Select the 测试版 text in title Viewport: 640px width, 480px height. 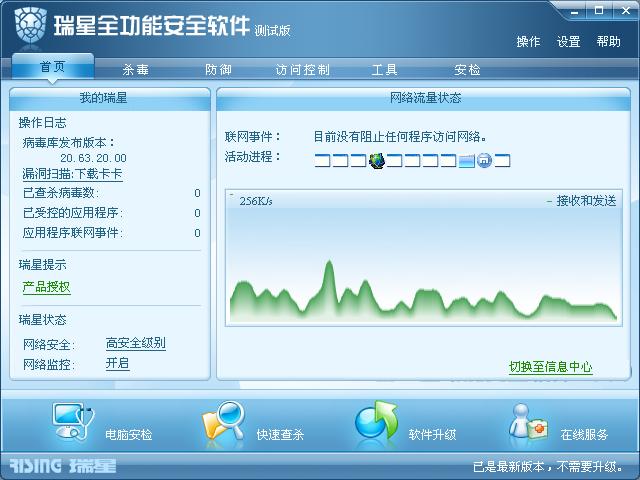[272, 31]
